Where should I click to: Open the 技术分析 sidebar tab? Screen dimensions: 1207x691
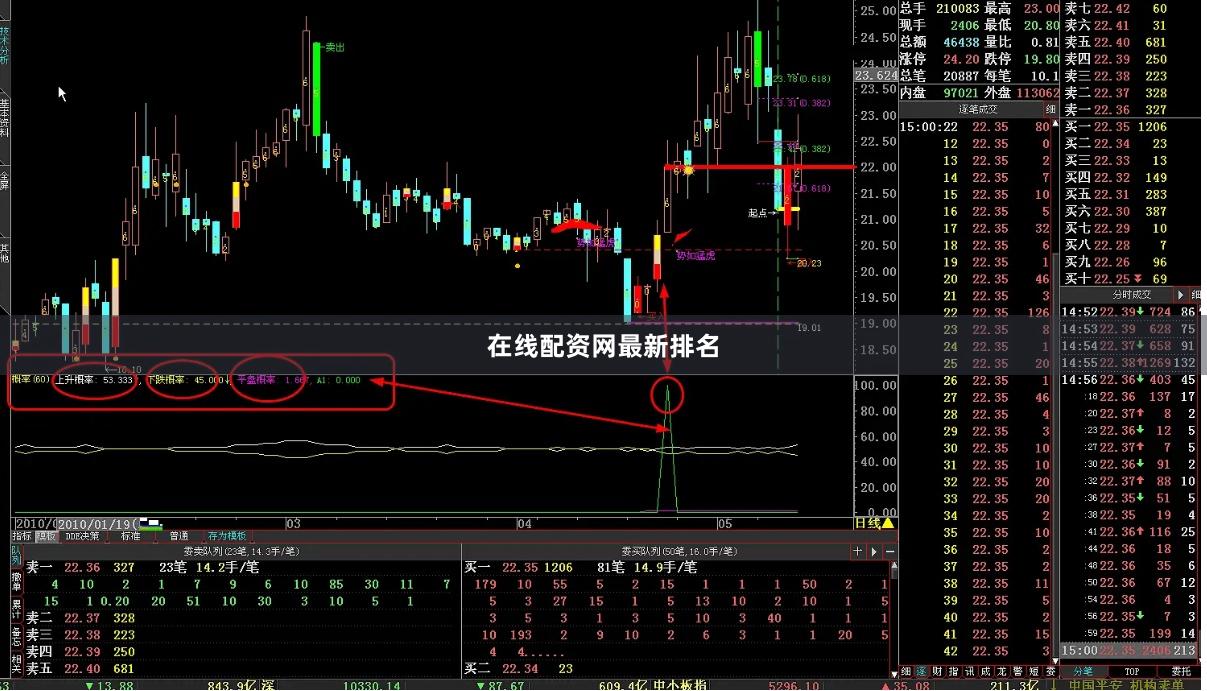click(x=4, y=45)
